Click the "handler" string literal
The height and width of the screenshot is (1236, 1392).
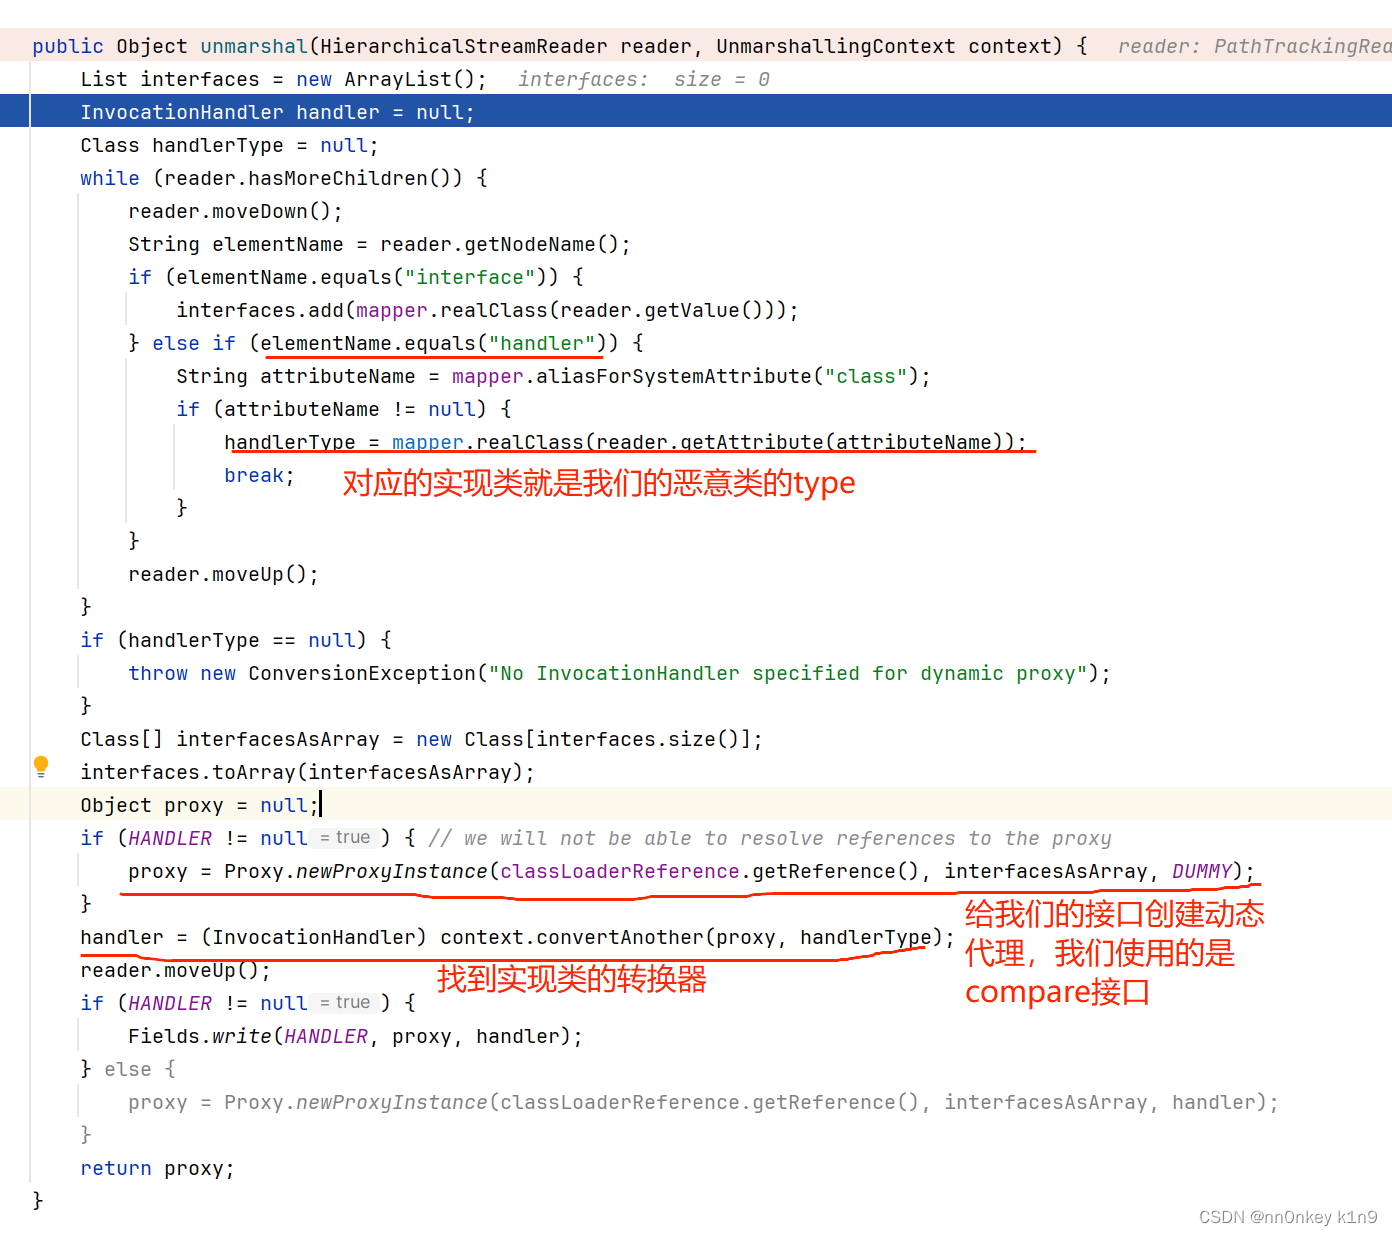coord(542,343)
